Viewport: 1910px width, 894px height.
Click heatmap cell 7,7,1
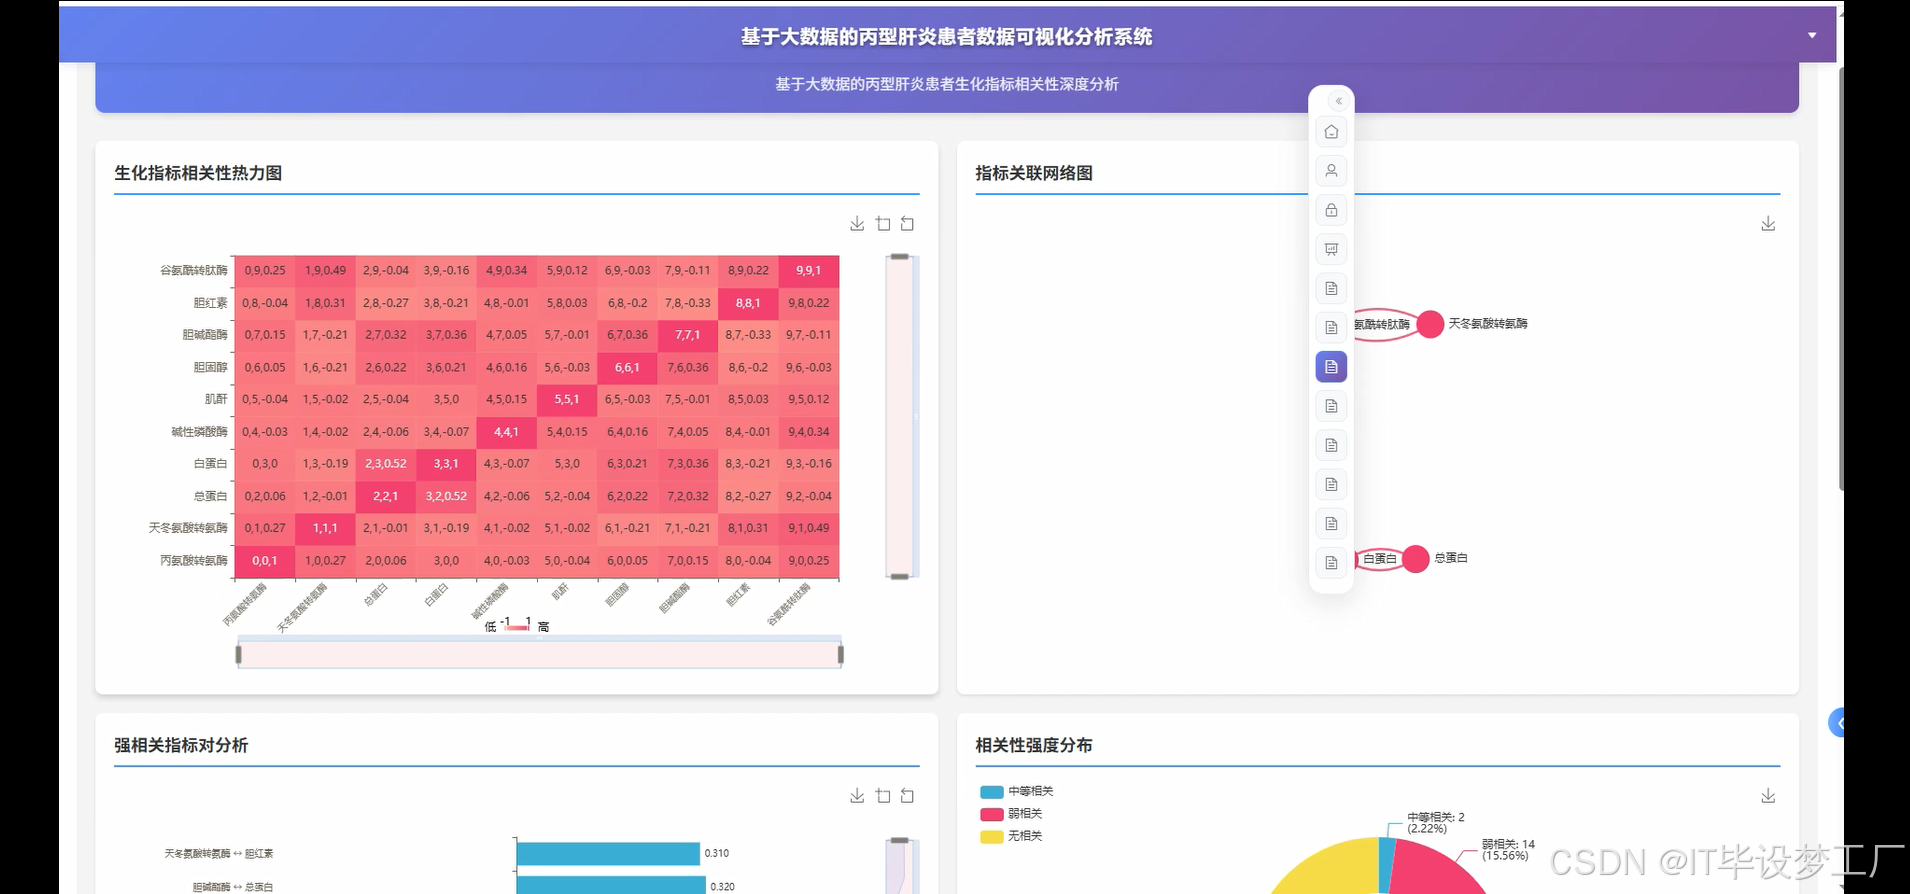688,335
